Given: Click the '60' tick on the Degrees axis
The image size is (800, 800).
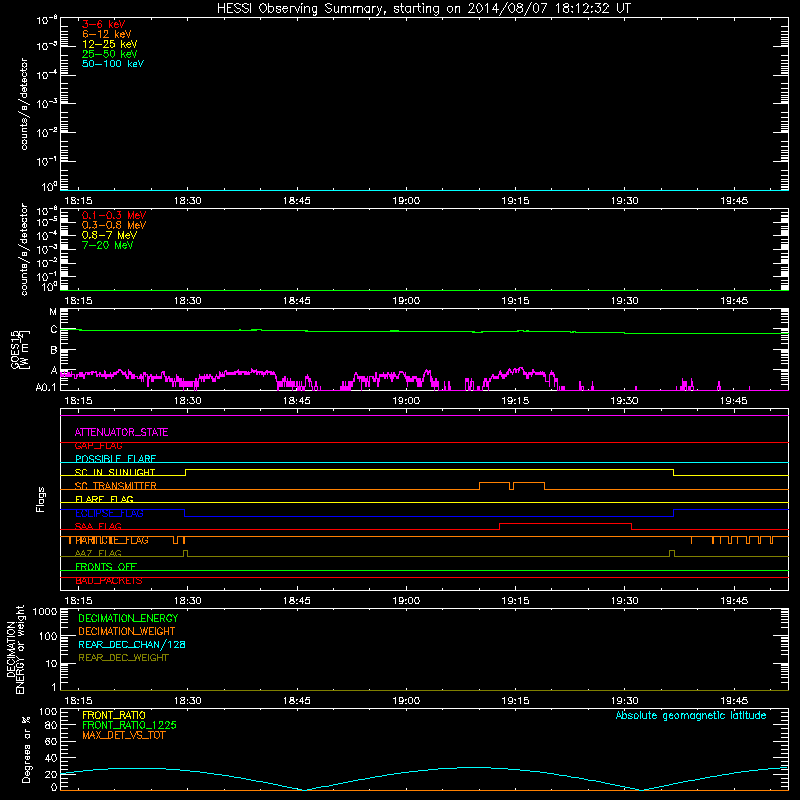Looking at the screenshot, I should click(x=51, y=742).
